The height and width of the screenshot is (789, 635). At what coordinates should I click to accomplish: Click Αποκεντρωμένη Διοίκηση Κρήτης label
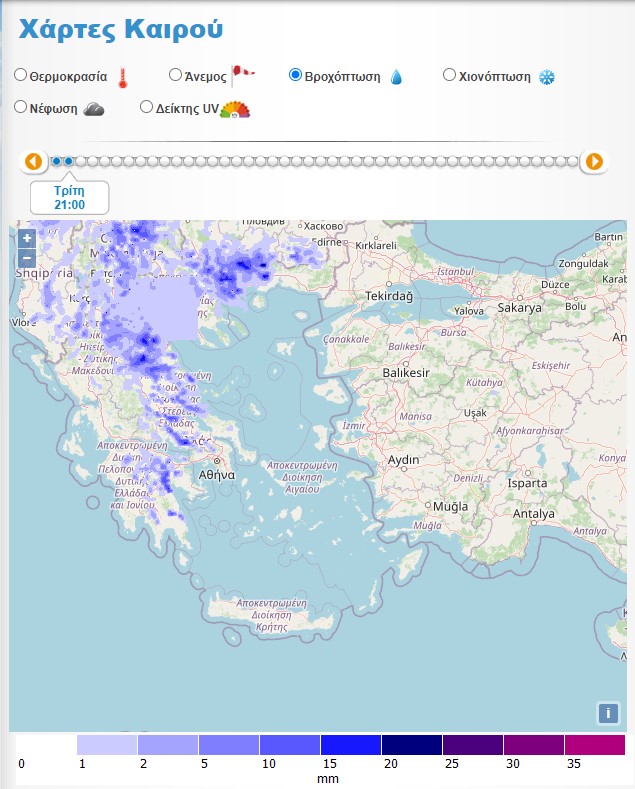point(271,614)
